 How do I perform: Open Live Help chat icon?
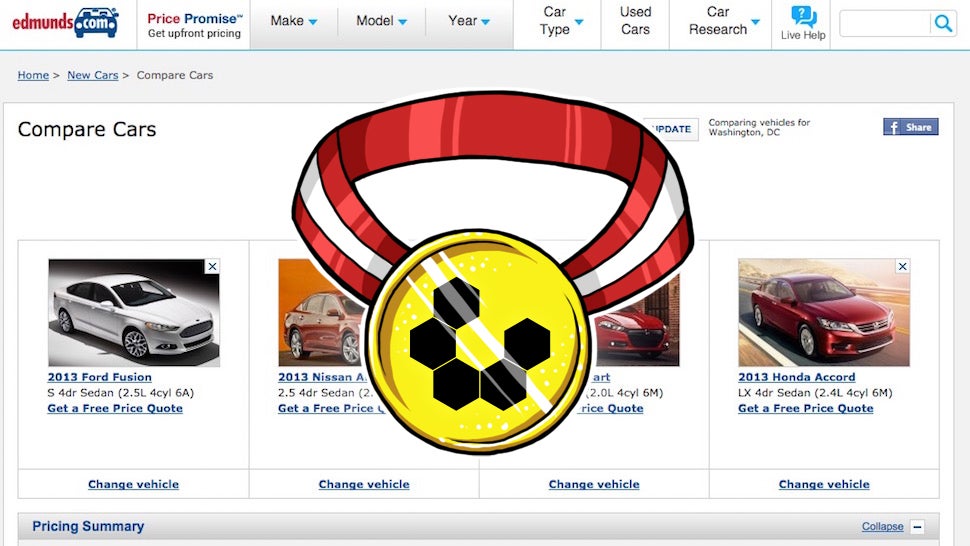(x=803, y=23)
